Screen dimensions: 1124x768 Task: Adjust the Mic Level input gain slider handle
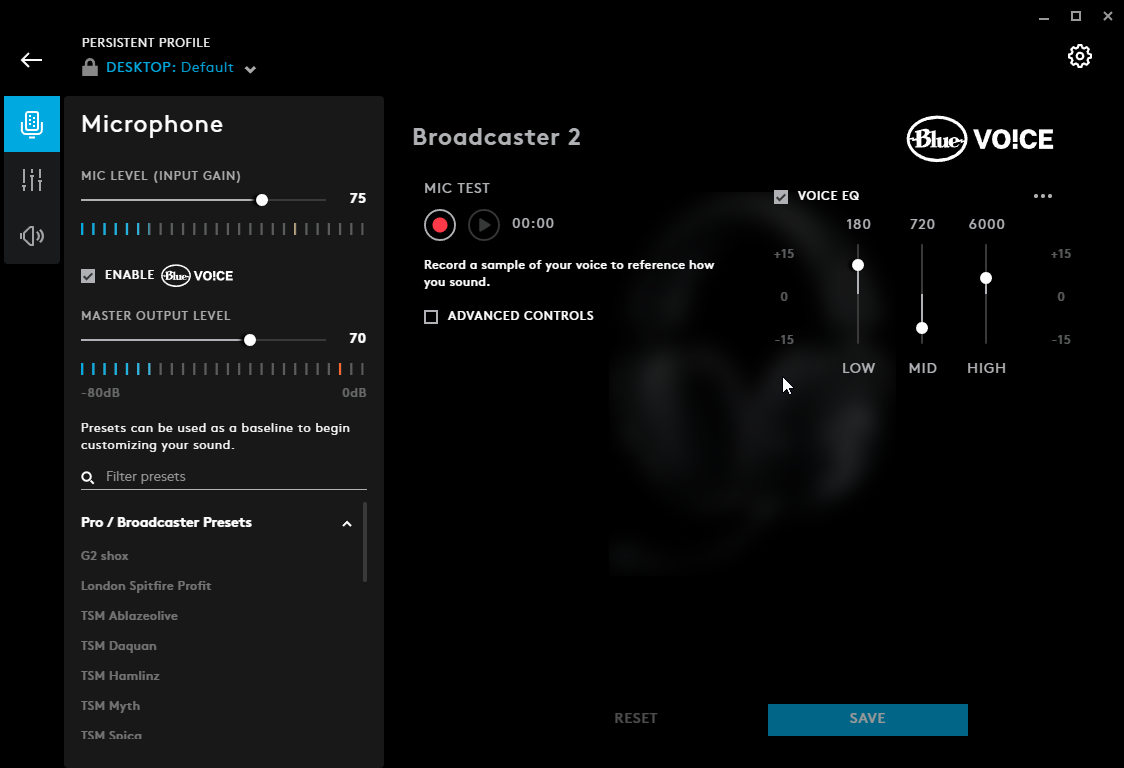click(x=262, y=200)
